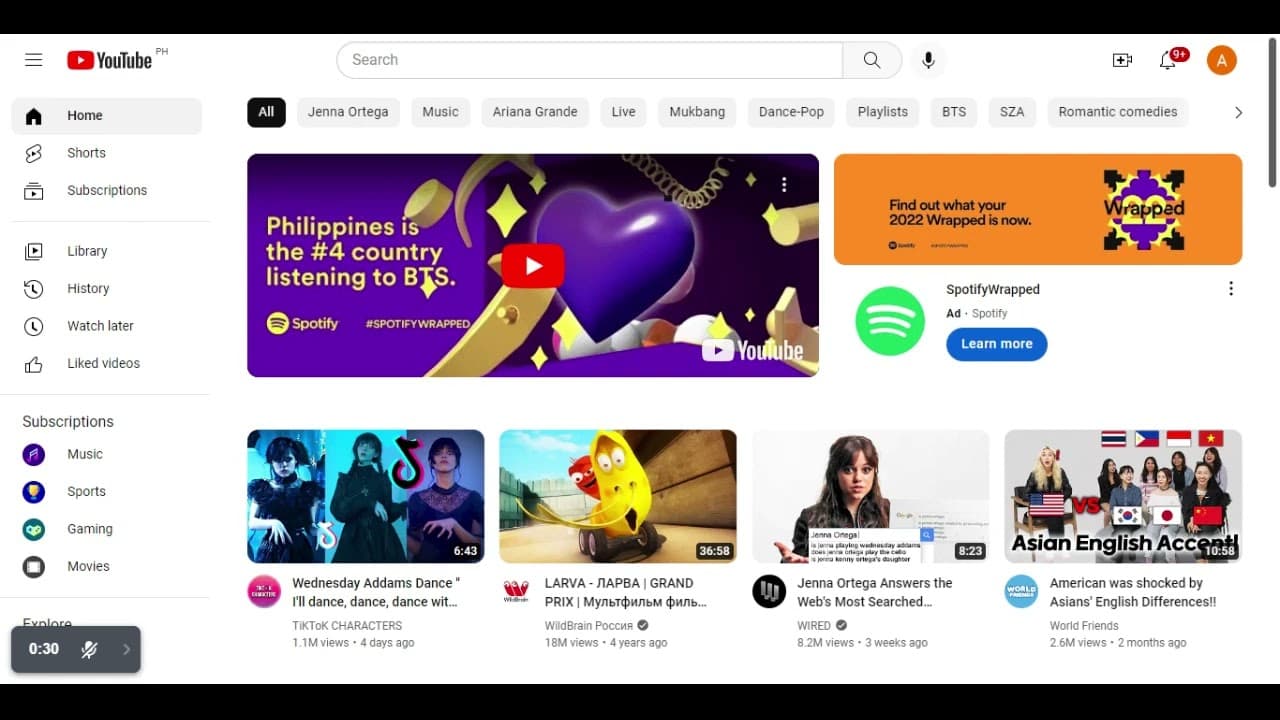Click the orange Spotify Wrapped banner
The image size is (1280, 720).
coord(1038,209)
